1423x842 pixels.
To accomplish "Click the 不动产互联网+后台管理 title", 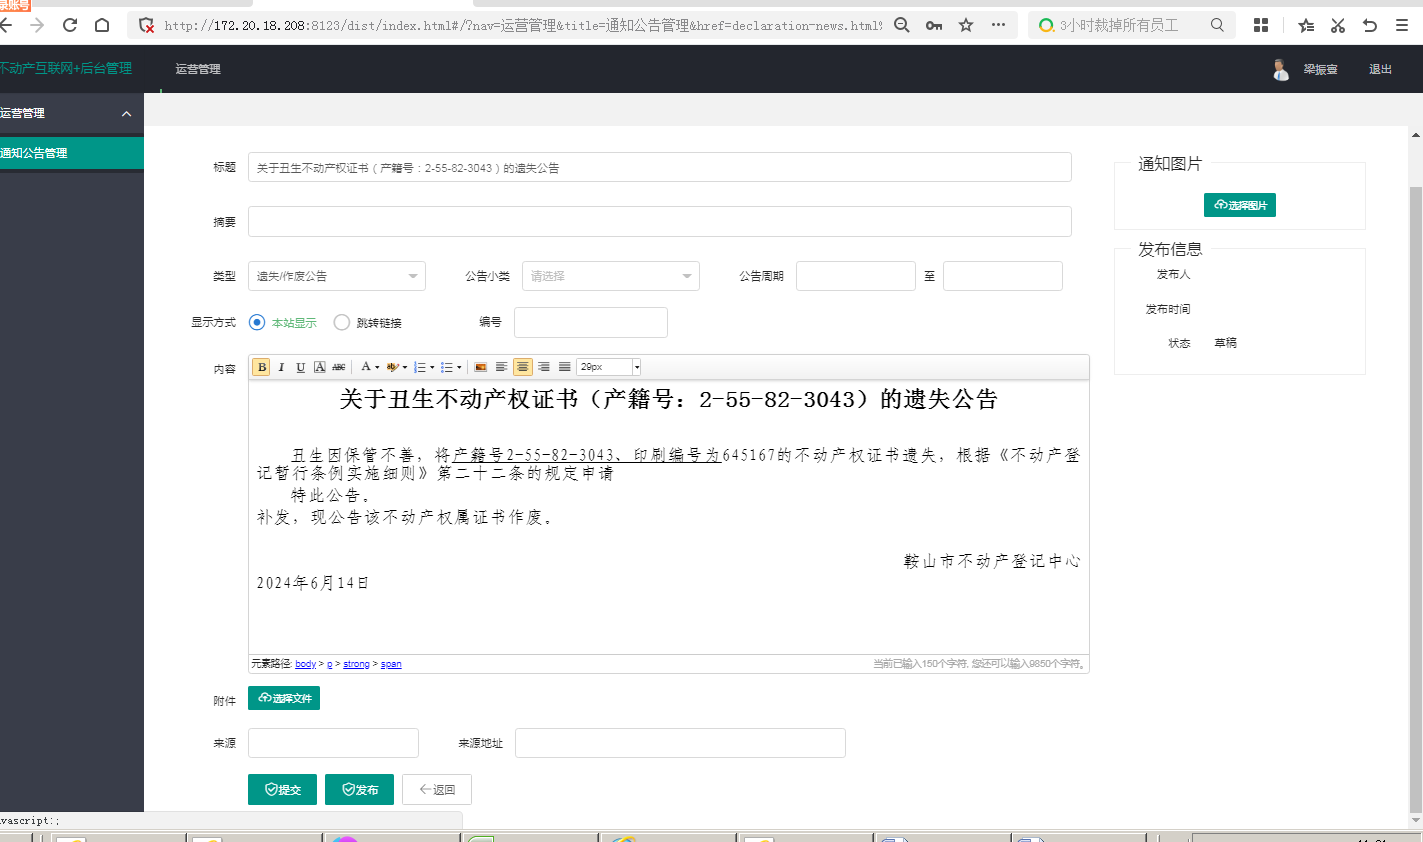I will click(x=66, y=68).
